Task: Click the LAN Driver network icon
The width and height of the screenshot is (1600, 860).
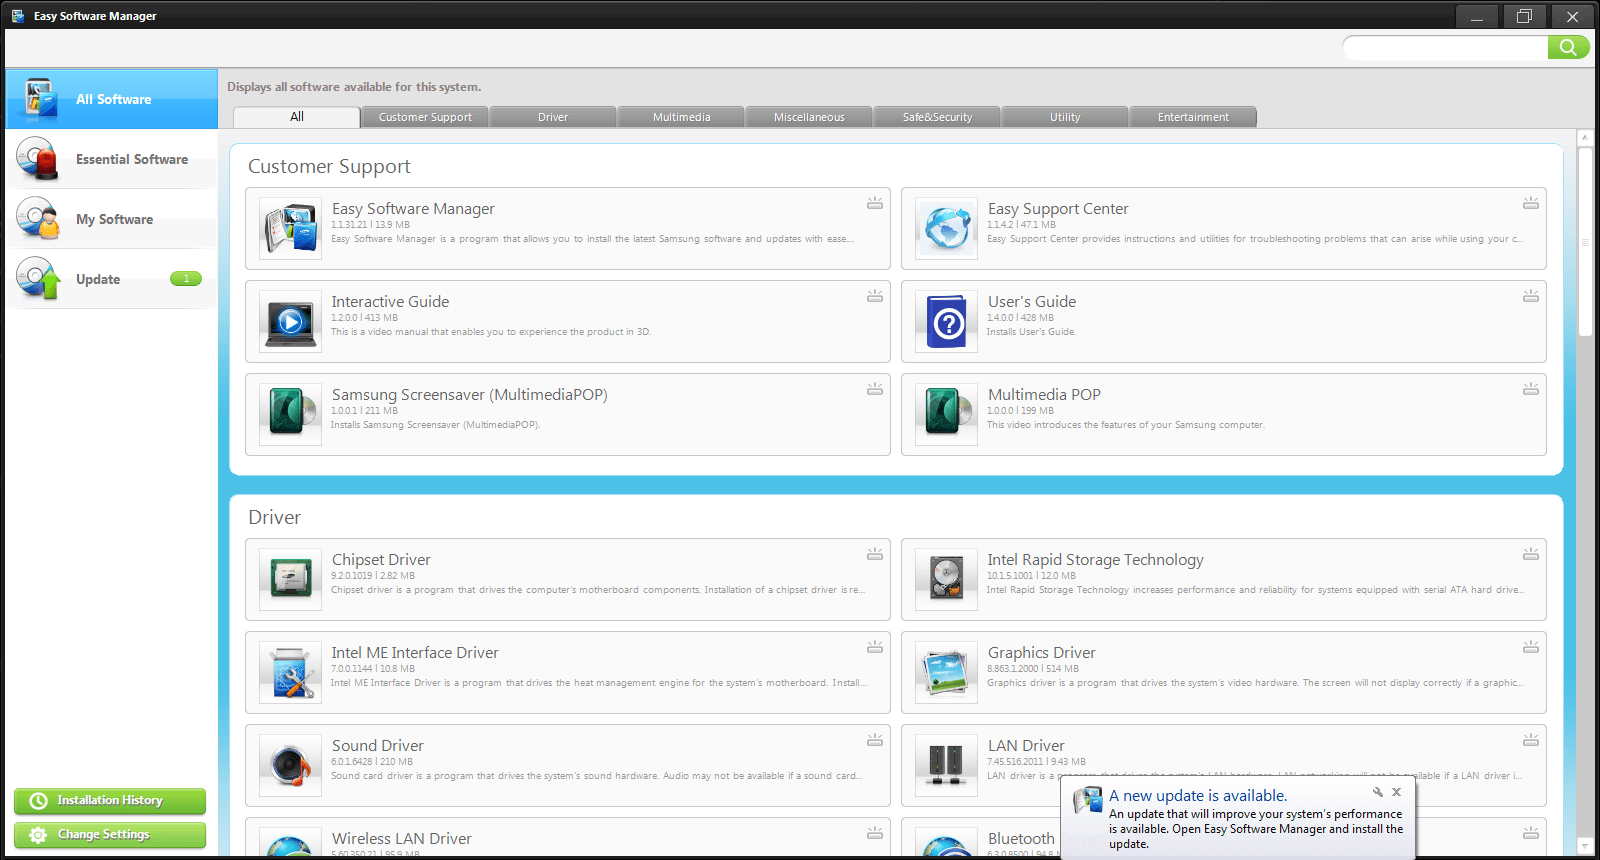Action: (946, 766)
